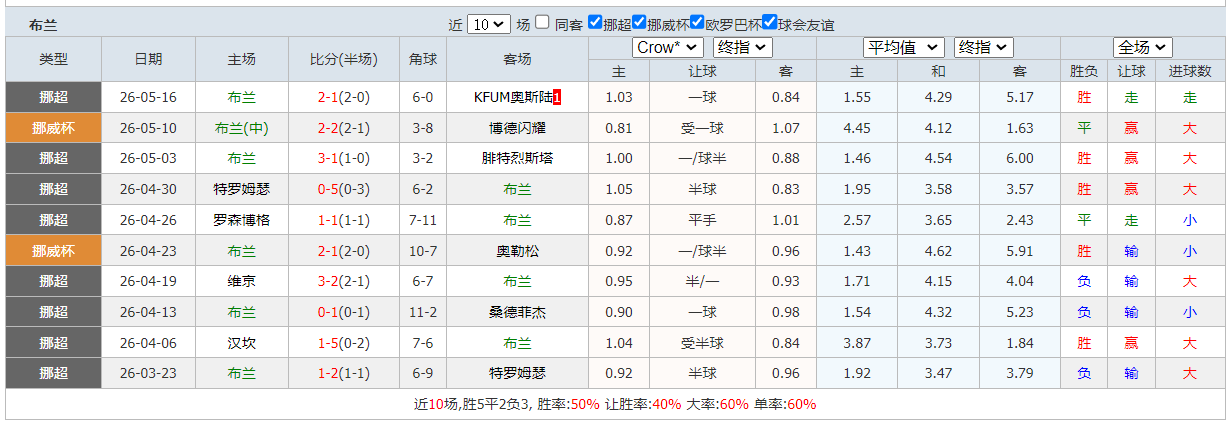The width and height of the screenshot is (1227, 422).
Task: Uncheck the 挪威杯 filter checkbox
Action: (x=638, y=22)
